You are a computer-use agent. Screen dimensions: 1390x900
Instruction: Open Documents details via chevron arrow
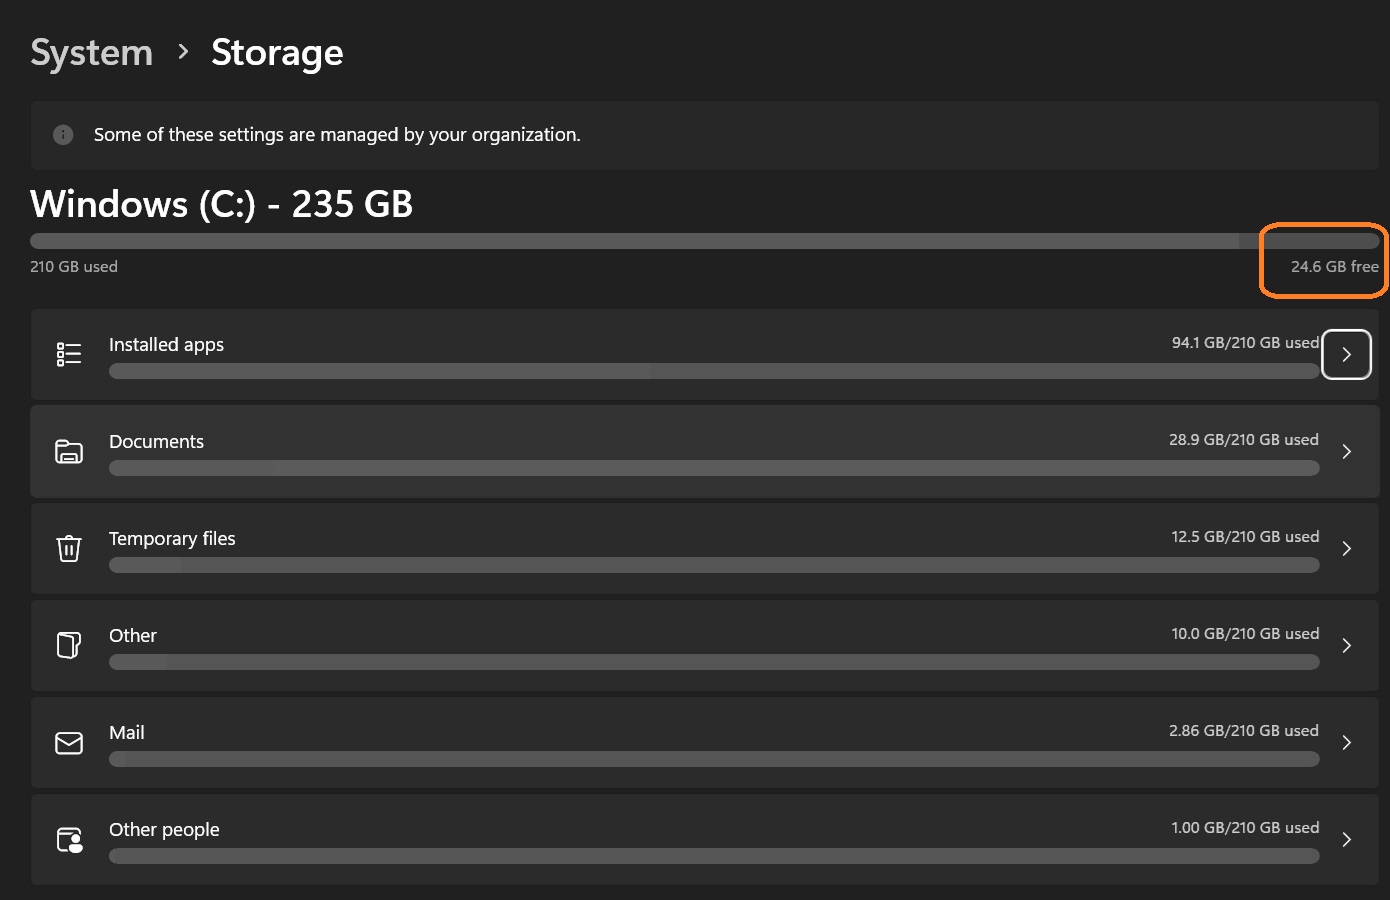coord(1347,451)
